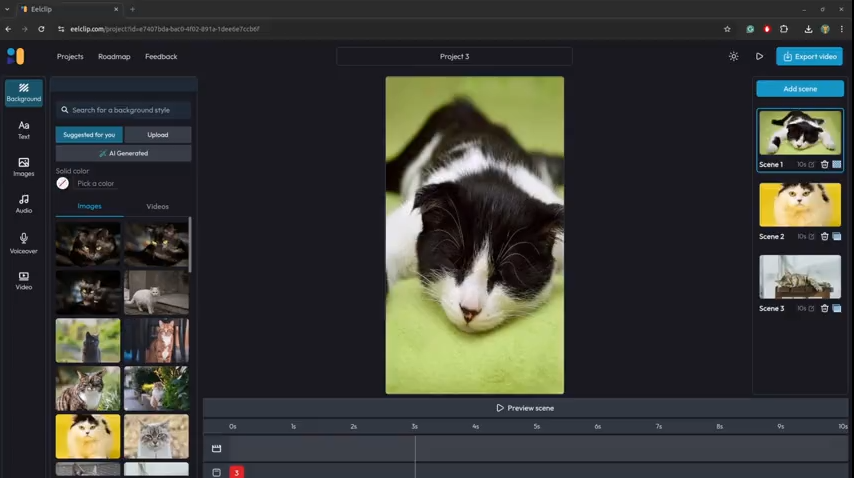Click the 8s mark on timeline ruler
Image resolution: width=854 pixels, height=478 pixels.
tap(719, 426)
